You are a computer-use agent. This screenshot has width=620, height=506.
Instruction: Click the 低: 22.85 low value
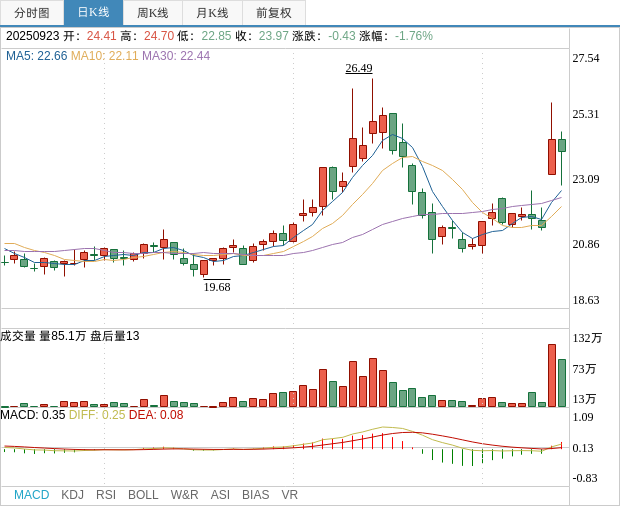point(204,36)
